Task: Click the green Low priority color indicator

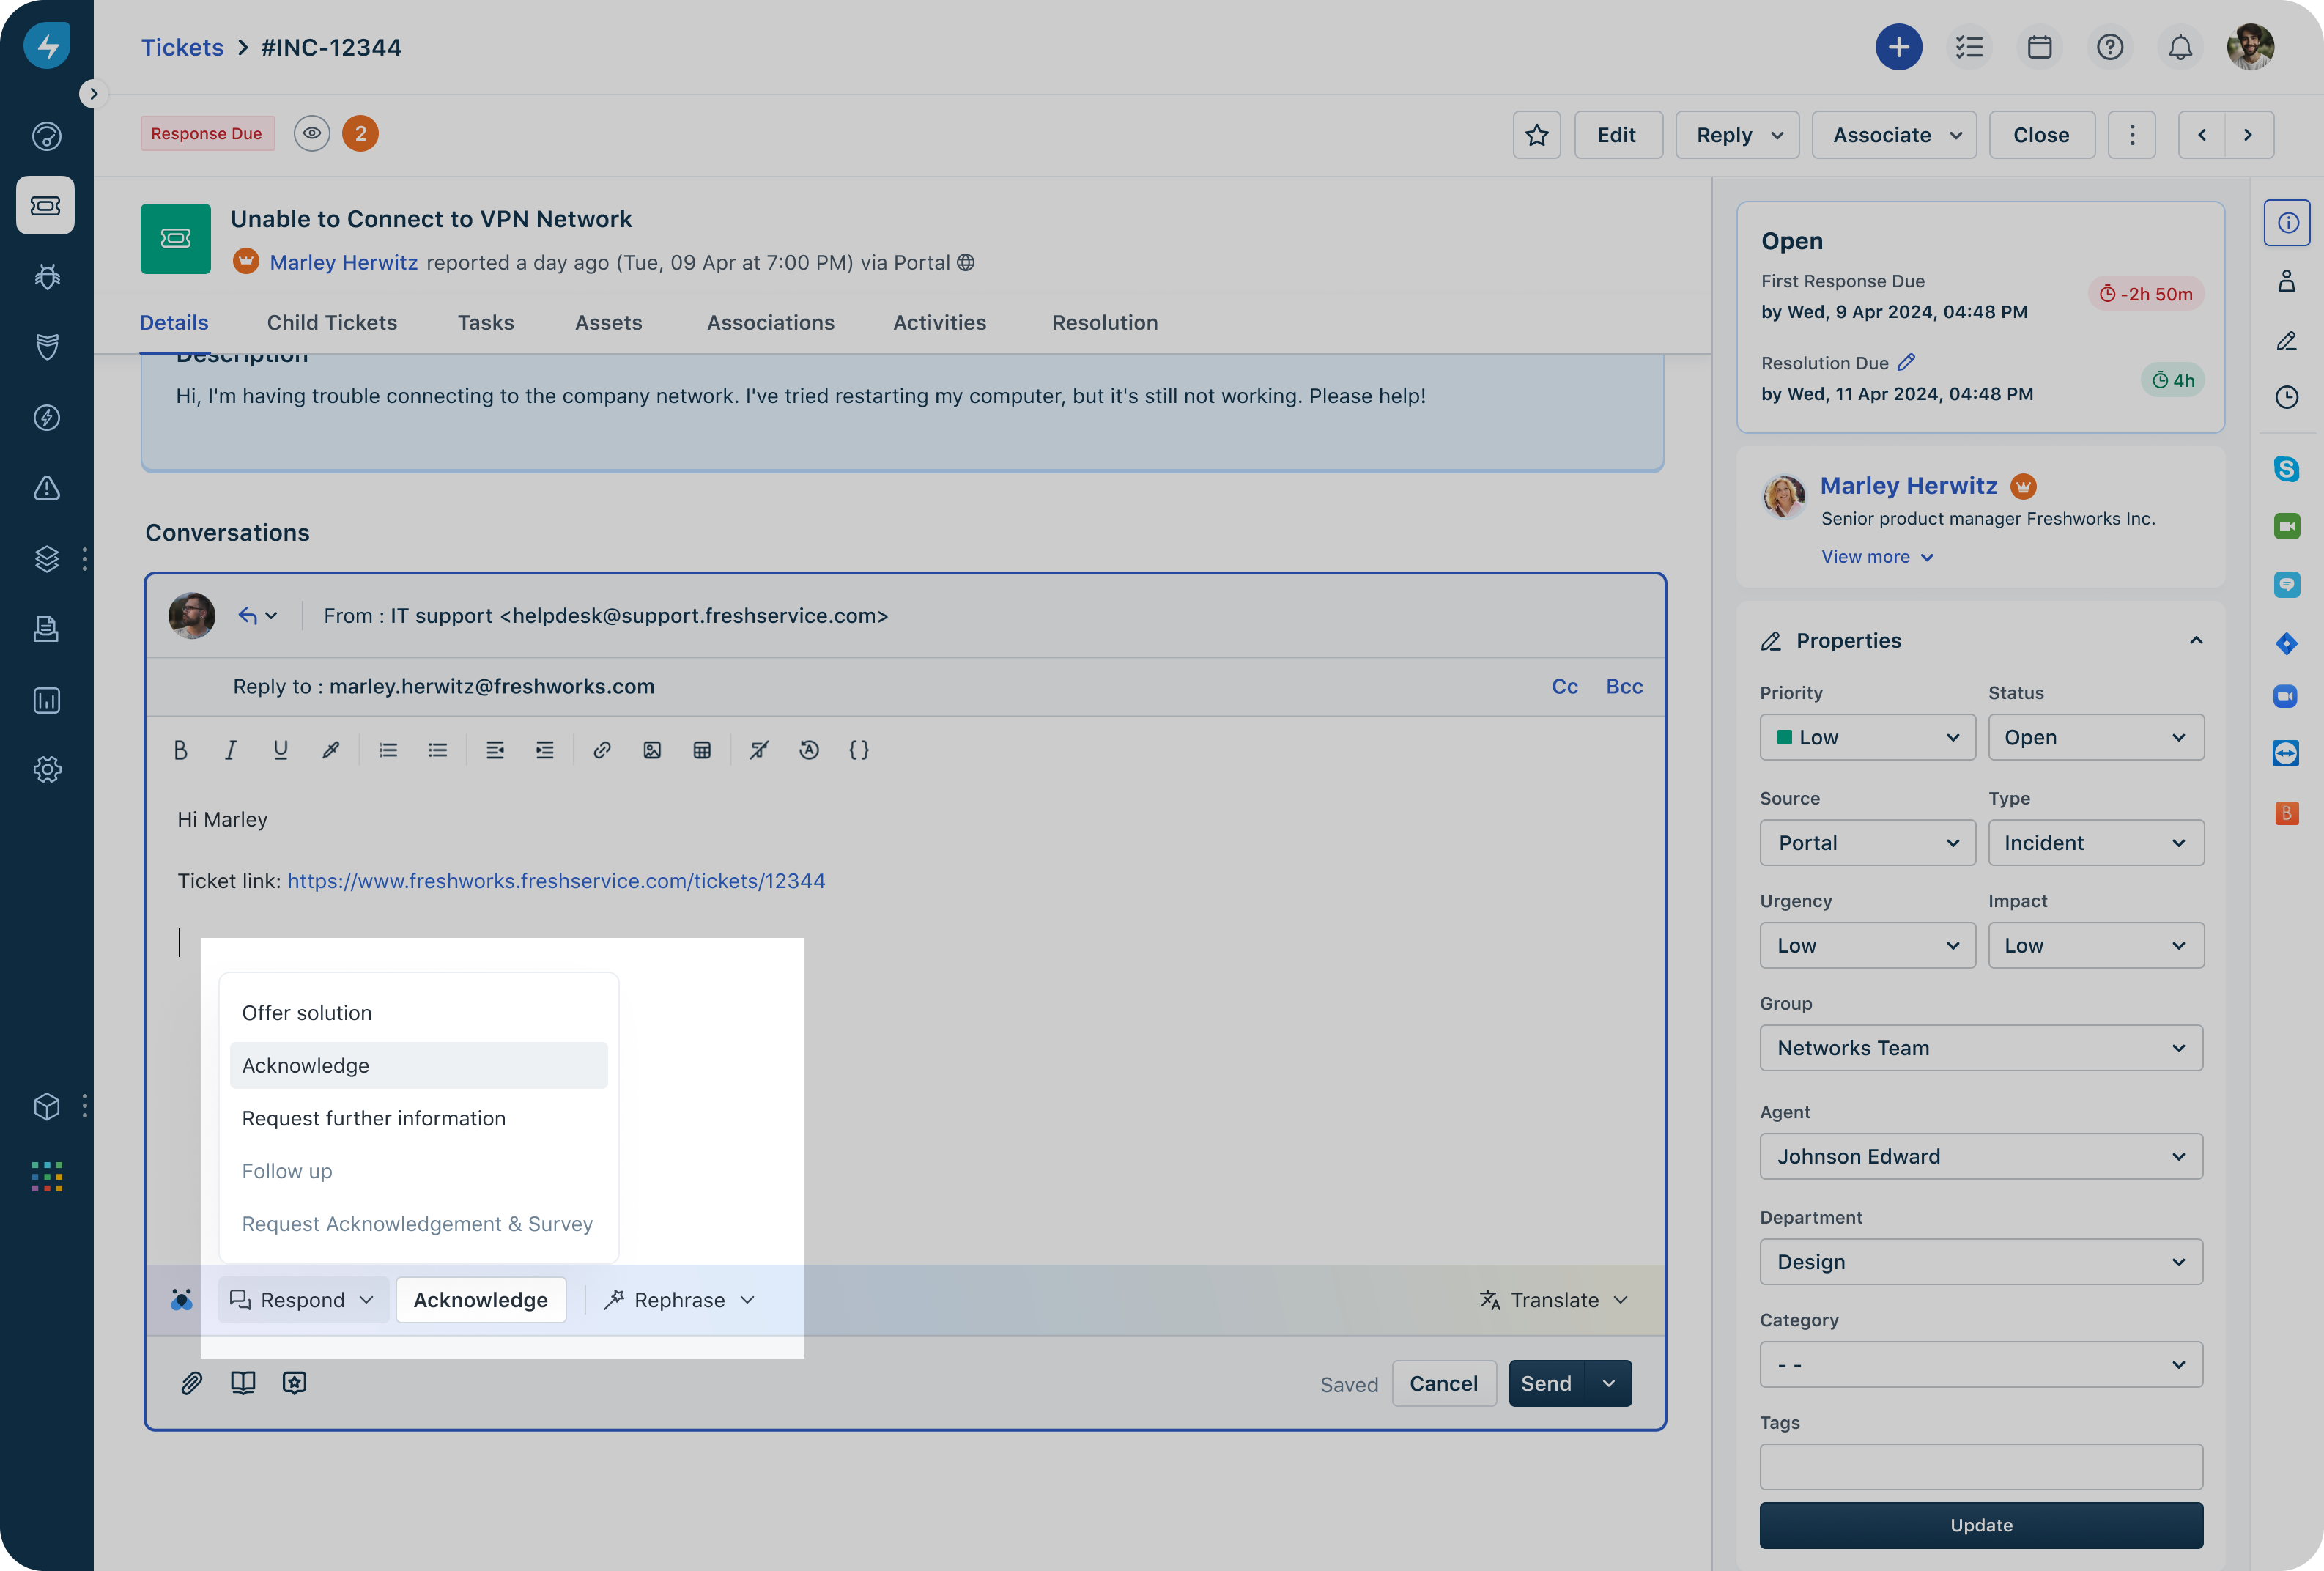Action: click(x=1784, y=737)
